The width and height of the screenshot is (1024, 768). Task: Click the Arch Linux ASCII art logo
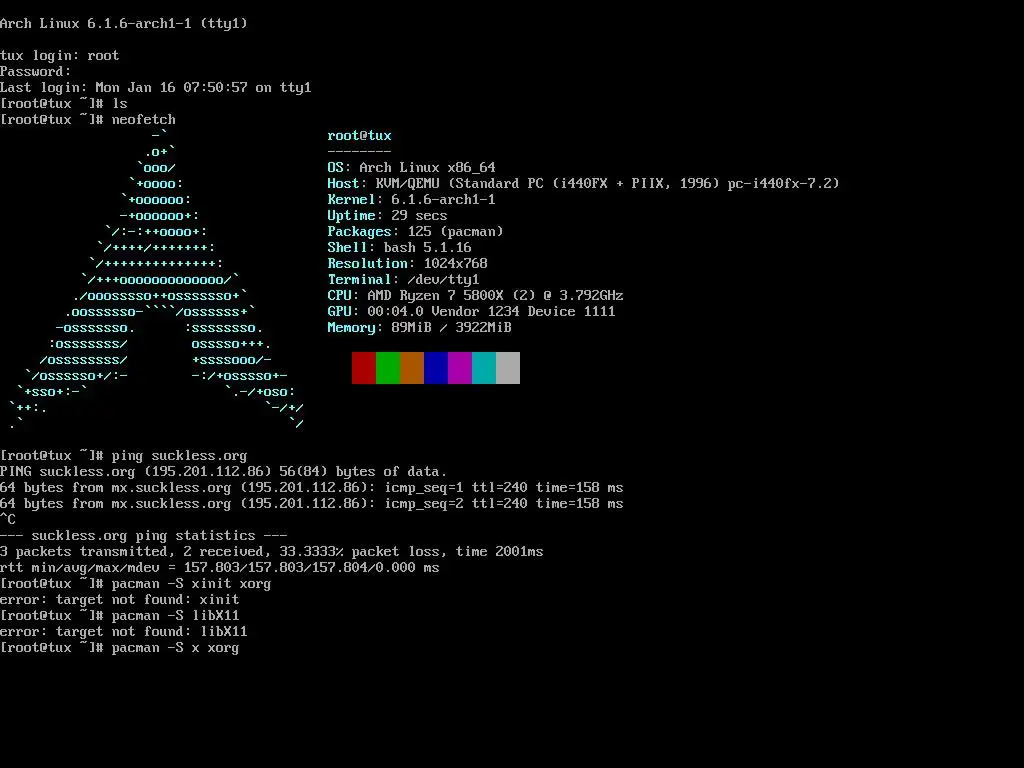click(156, 280)
